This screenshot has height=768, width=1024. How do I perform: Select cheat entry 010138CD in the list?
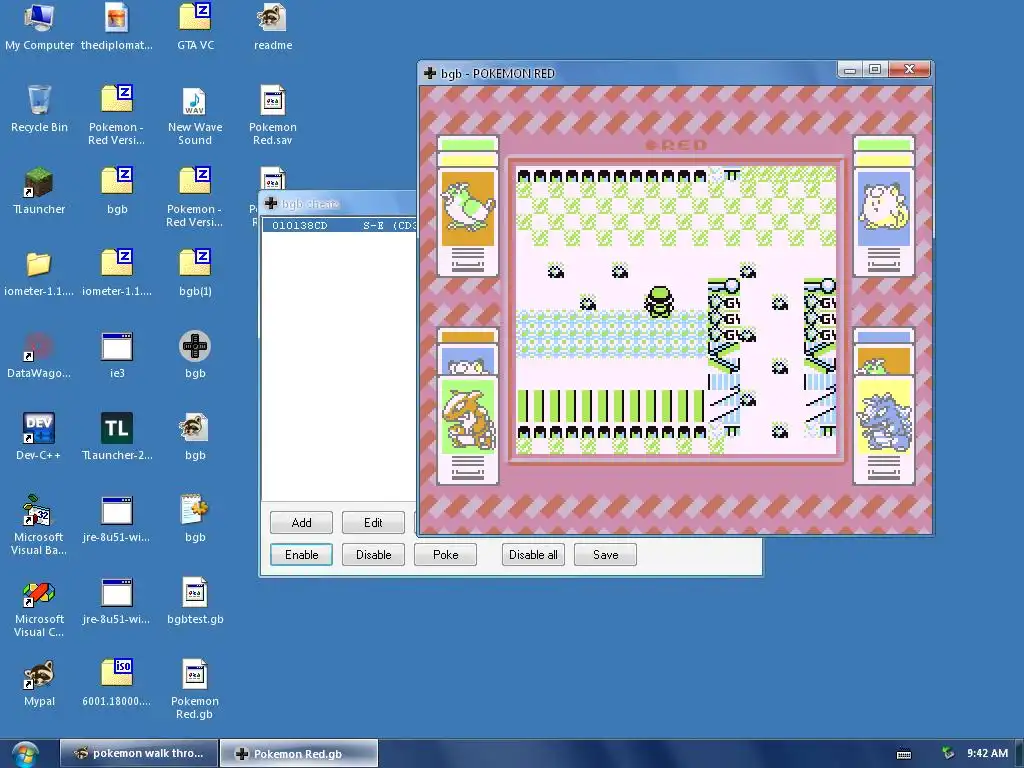tap(340, 225)
